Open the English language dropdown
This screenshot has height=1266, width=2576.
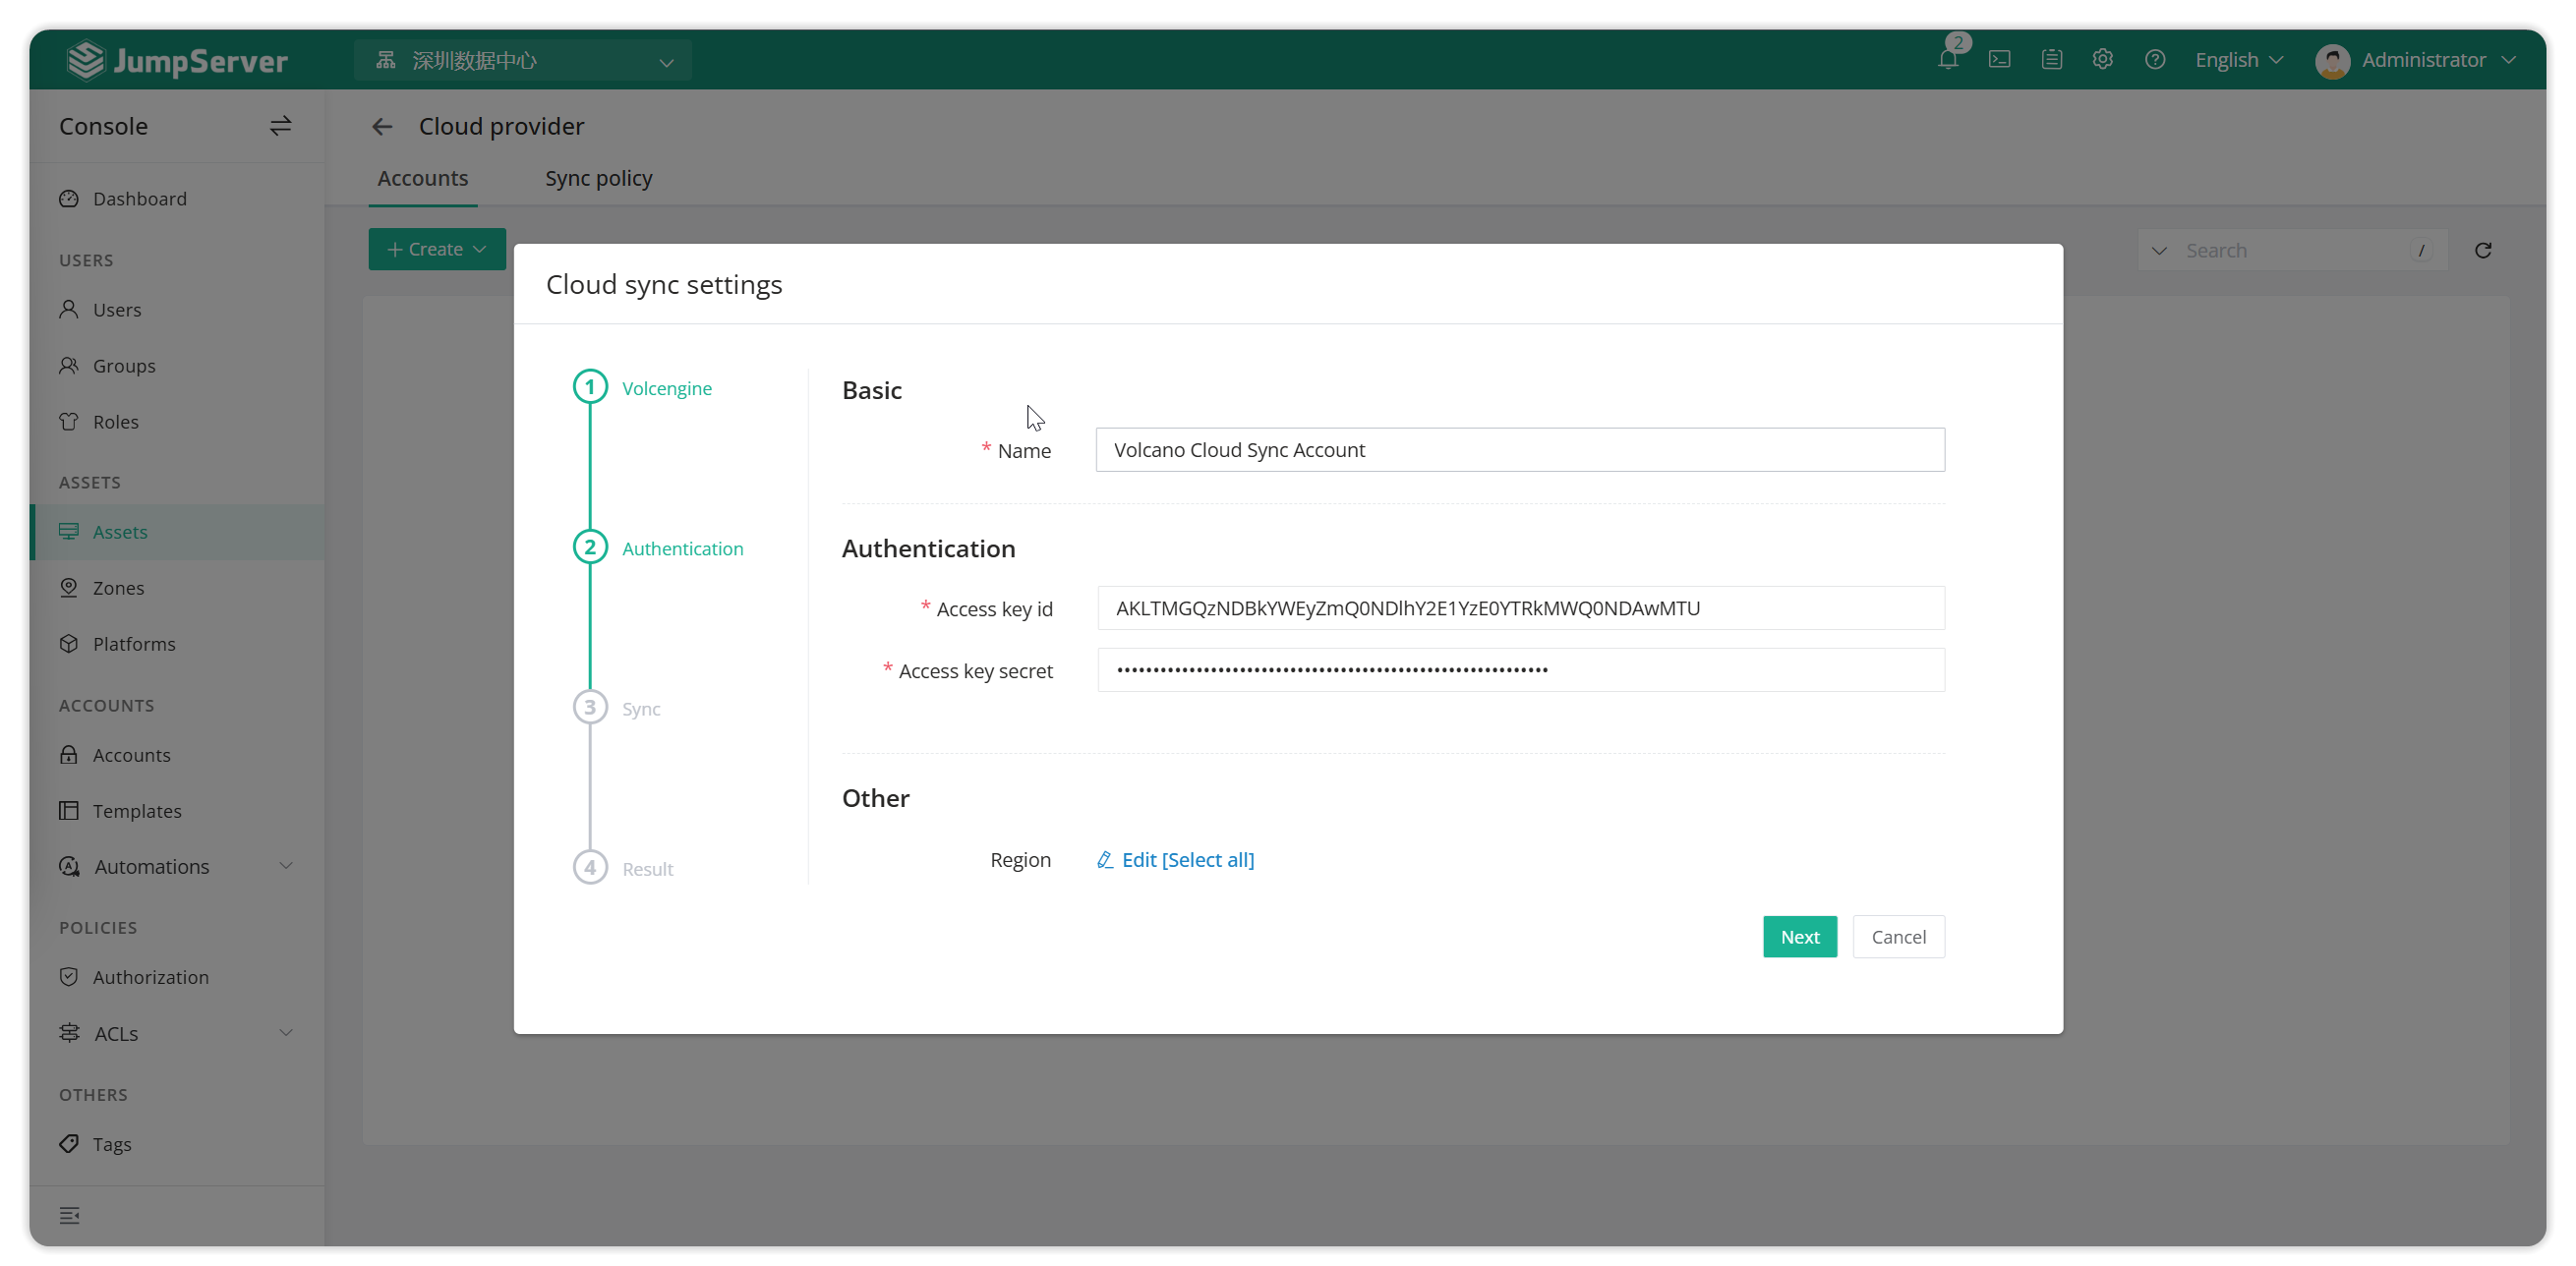pyautogui.click(x=2238, y=60)
